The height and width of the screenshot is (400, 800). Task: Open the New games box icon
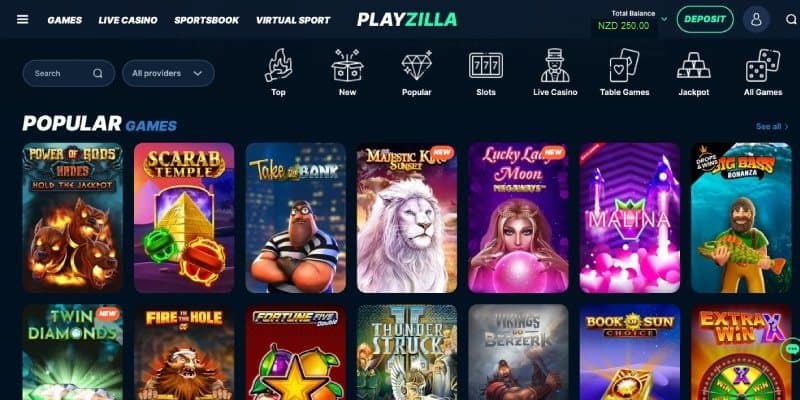click(x=347, y=65)
